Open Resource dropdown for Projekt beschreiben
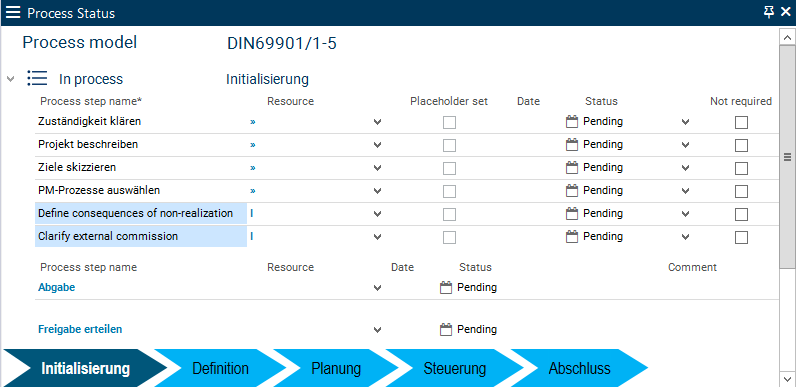 tap(377, 145)
